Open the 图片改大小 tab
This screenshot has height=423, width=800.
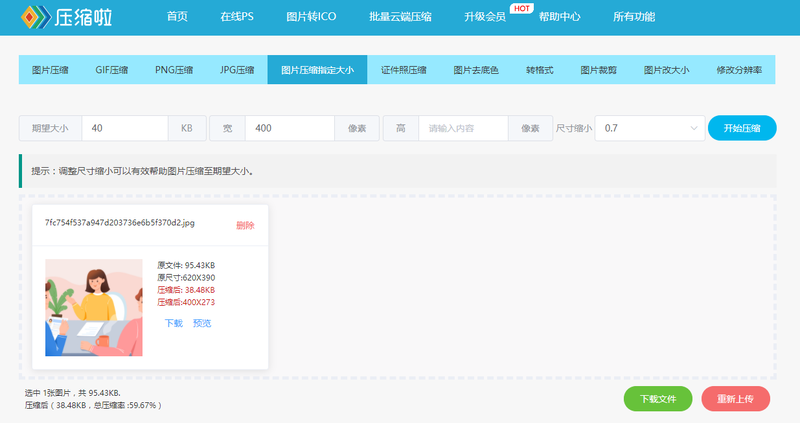coord(666,70)
